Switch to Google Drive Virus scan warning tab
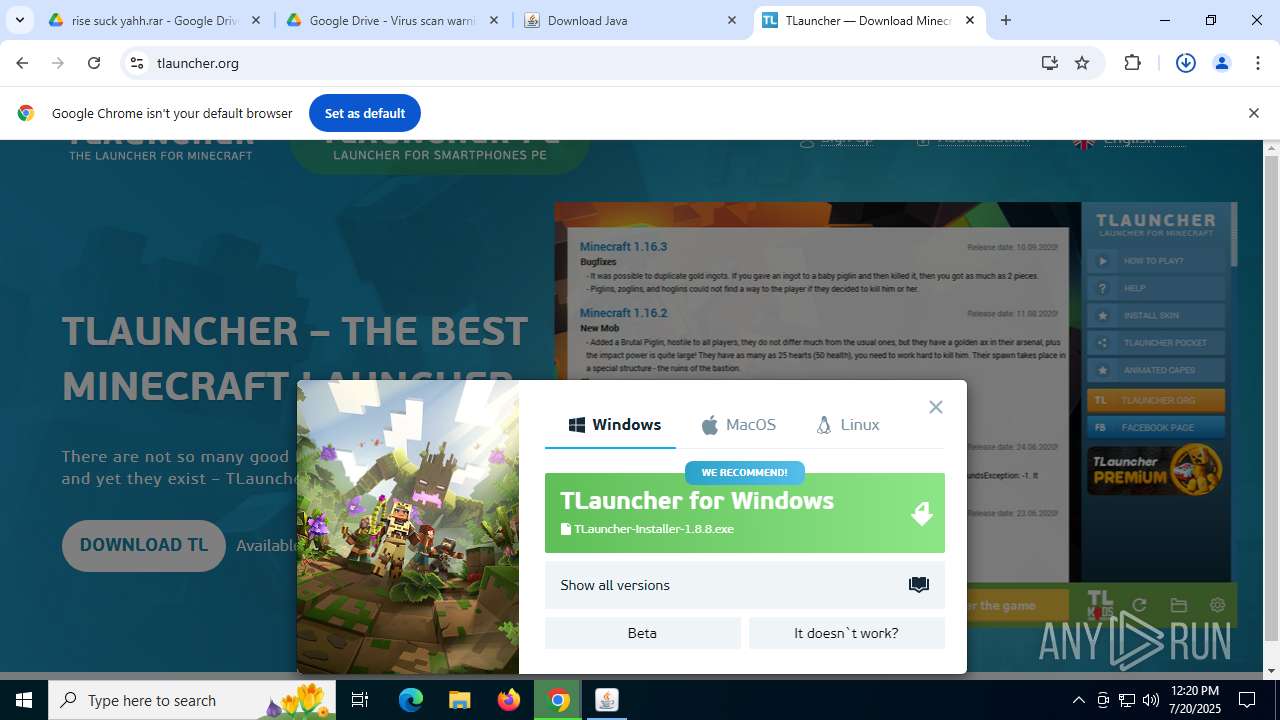 [x=393, y=20]
